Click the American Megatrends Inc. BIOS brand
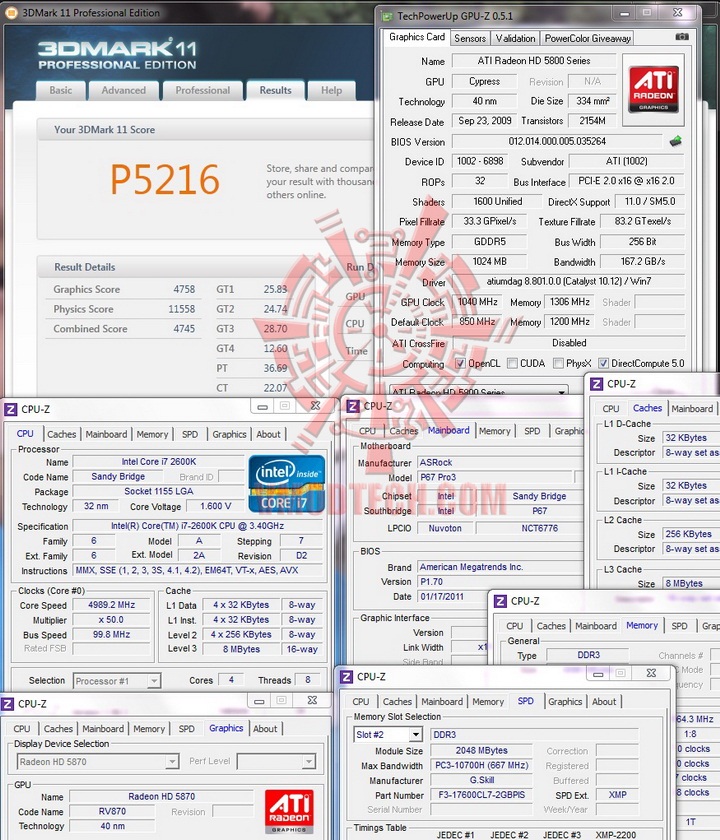 click(x=500, y=567)
